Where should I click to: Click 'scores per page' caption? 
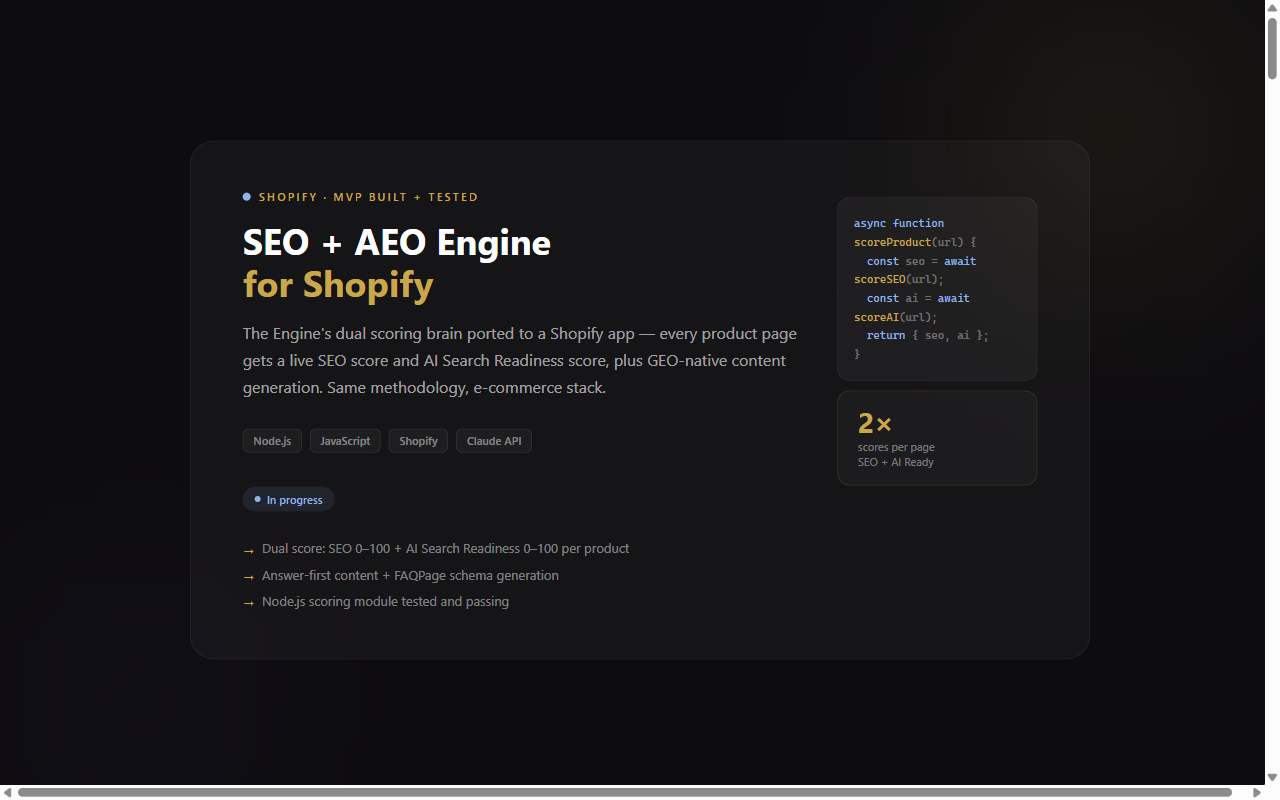(896, 447)
